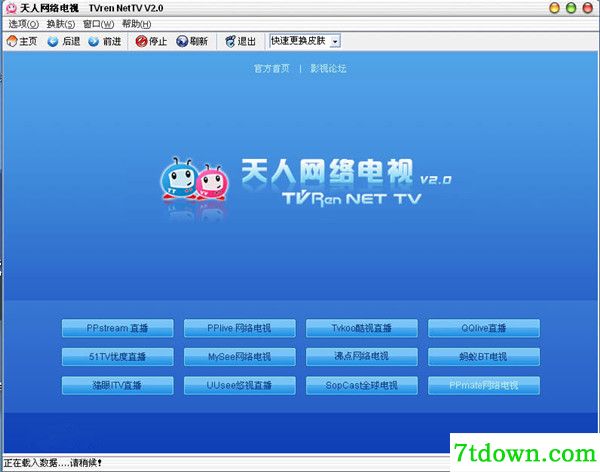
Task: Go forward with the 前进 arrow icon
Action: (93, 41)
